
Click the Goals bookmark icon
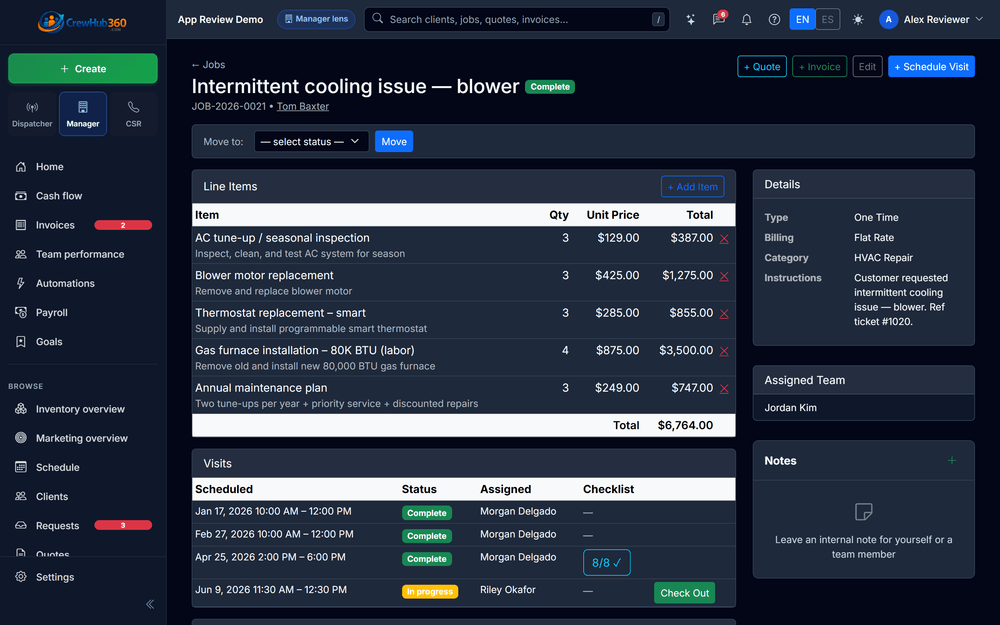coord(21,342)
